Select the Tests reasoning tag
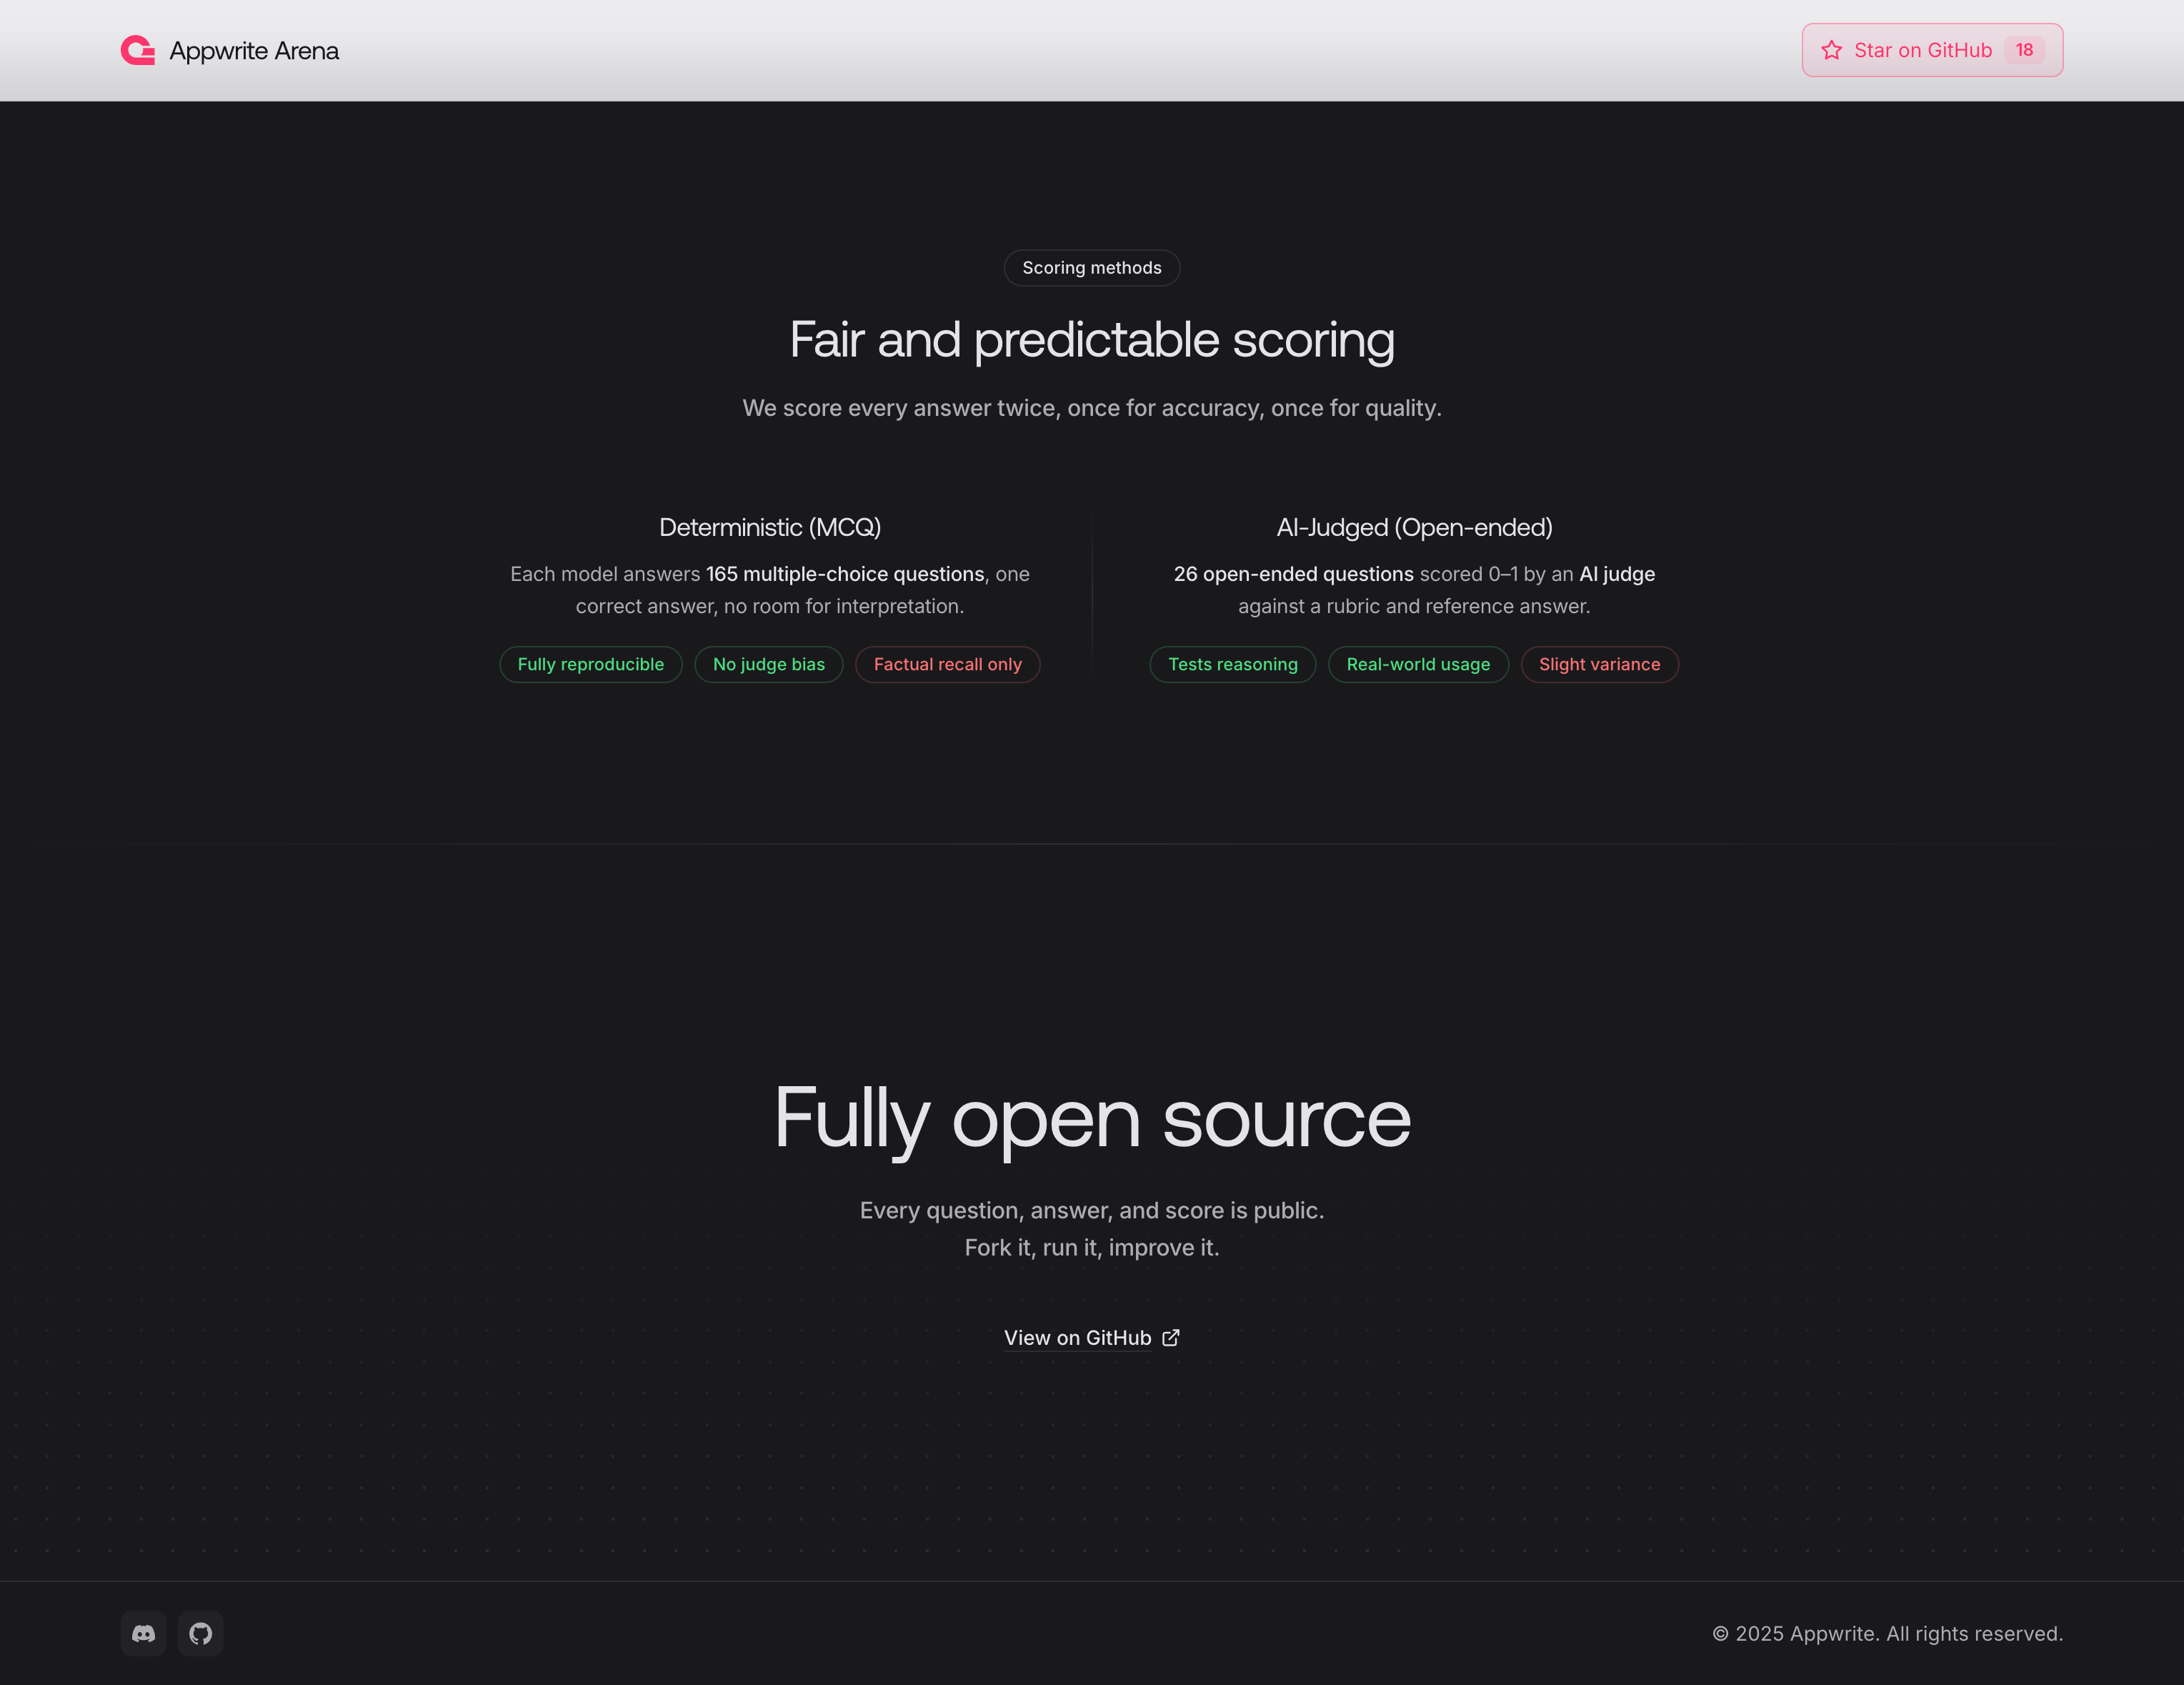The image size is (2184, 1685). (1232, 664)
